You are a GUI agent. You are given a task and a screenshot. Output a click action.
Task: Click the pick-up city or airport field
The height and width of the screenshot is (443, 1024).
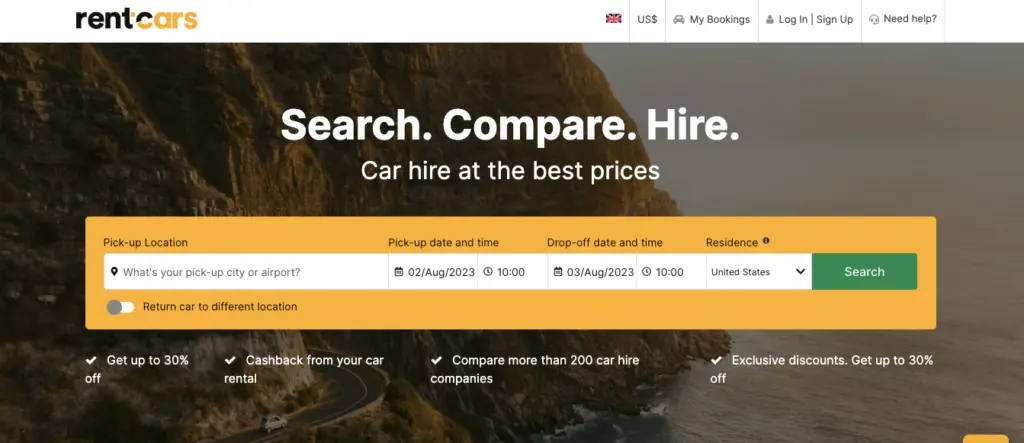(246, 272)
